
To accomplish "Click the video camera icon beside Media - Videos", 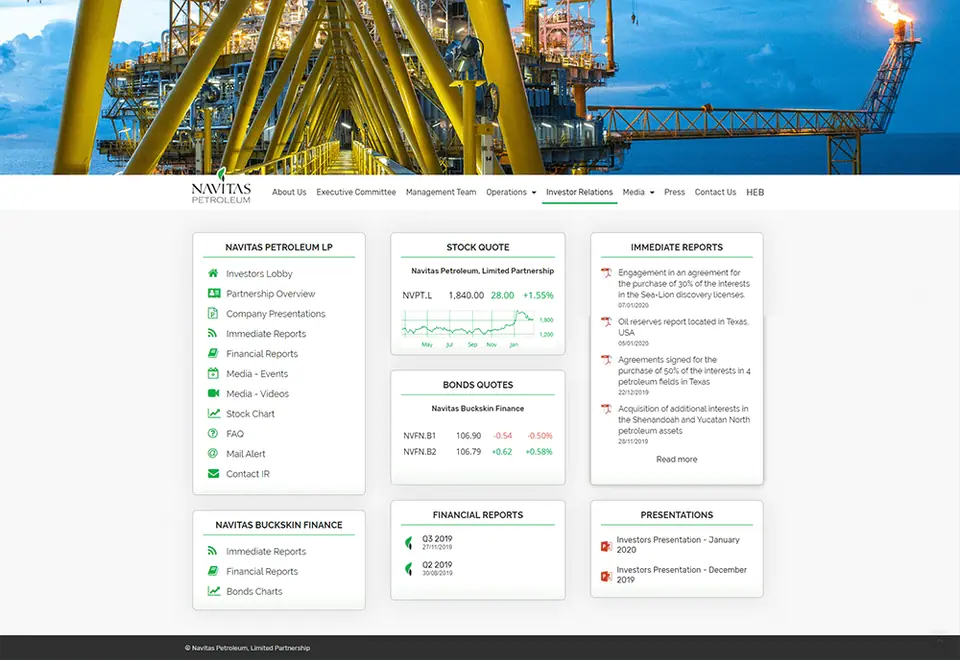I will click(214, 393).
